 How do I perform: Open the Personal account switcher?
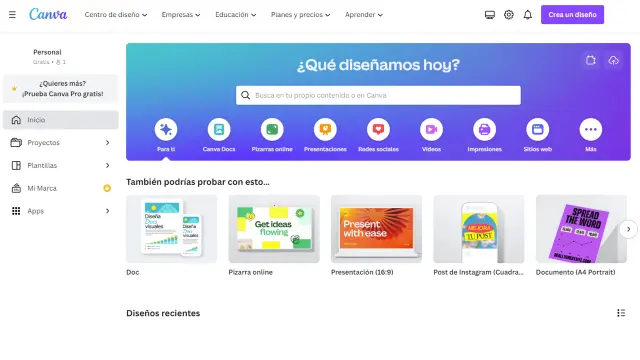click(x=49, y=56)
